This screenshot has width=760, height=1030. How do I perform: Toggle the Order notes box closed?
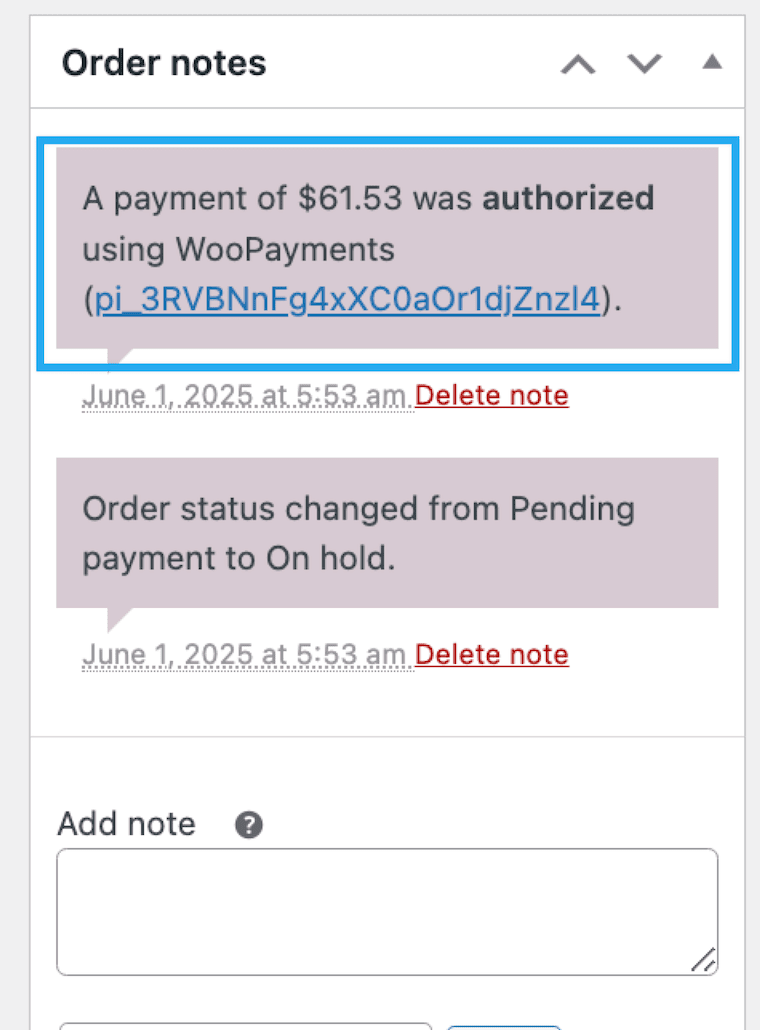(x=712, y=61)
